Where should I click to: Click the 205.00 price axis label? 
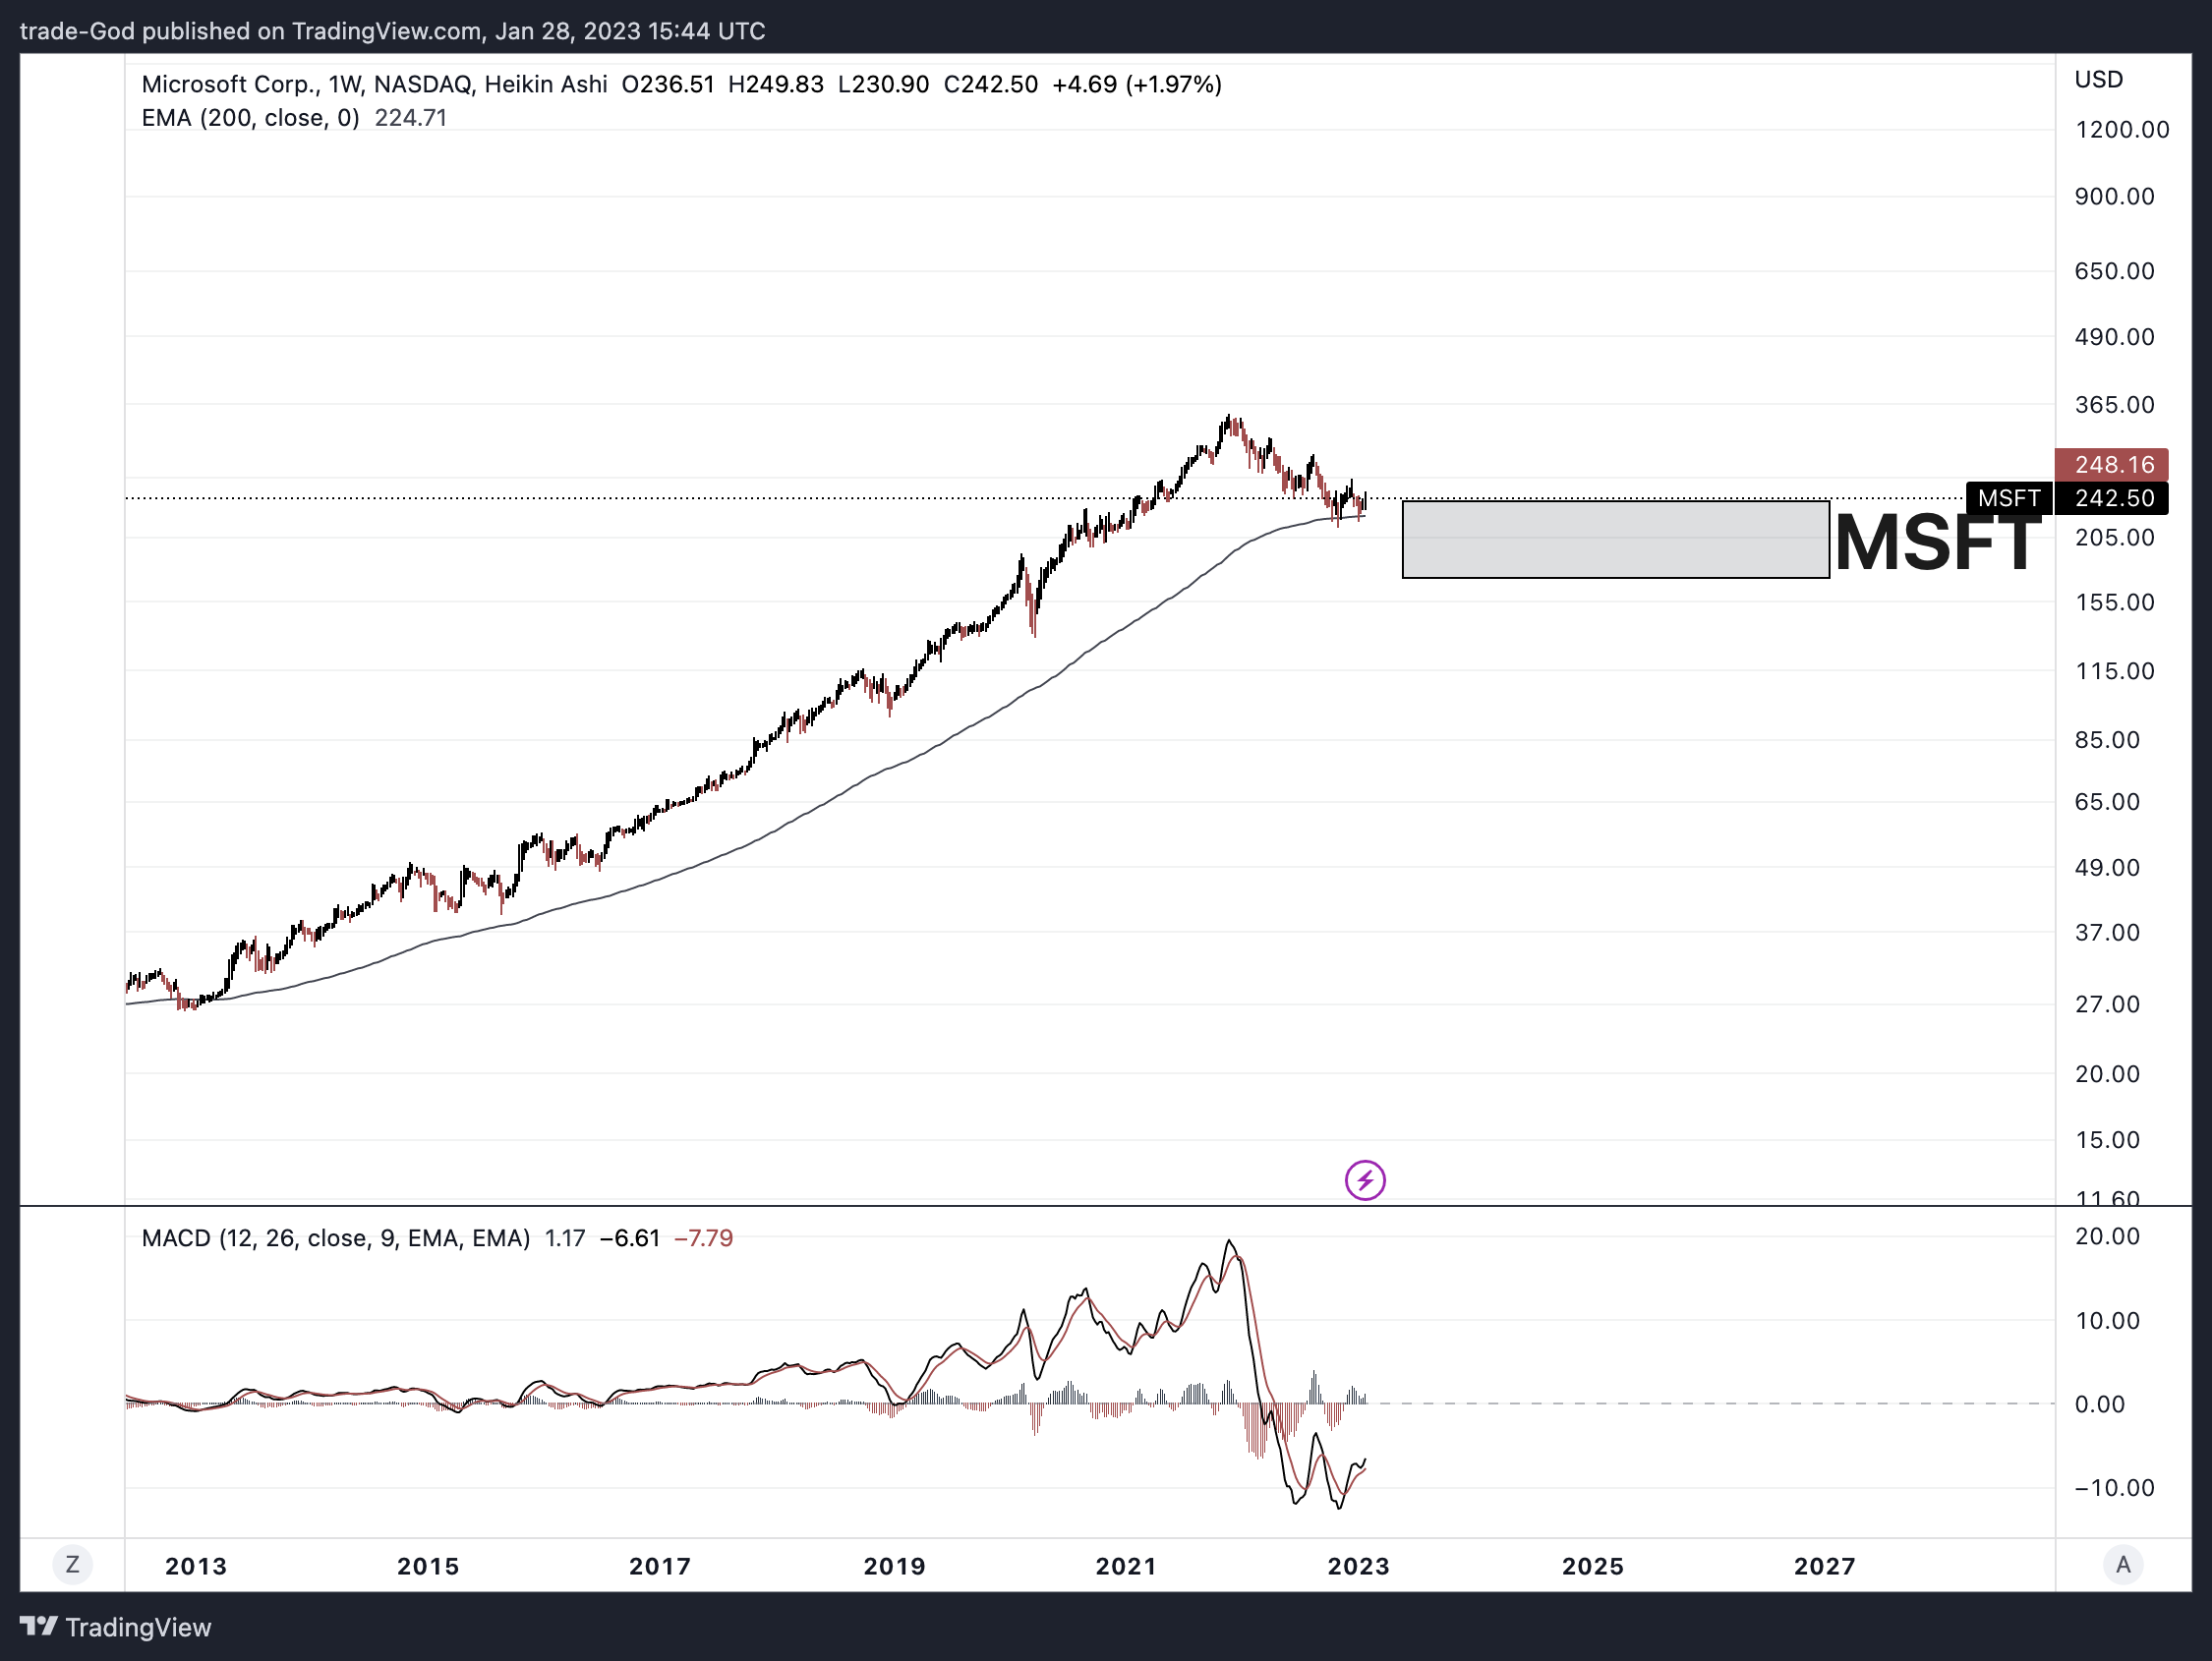click(x=2114, y=537)
